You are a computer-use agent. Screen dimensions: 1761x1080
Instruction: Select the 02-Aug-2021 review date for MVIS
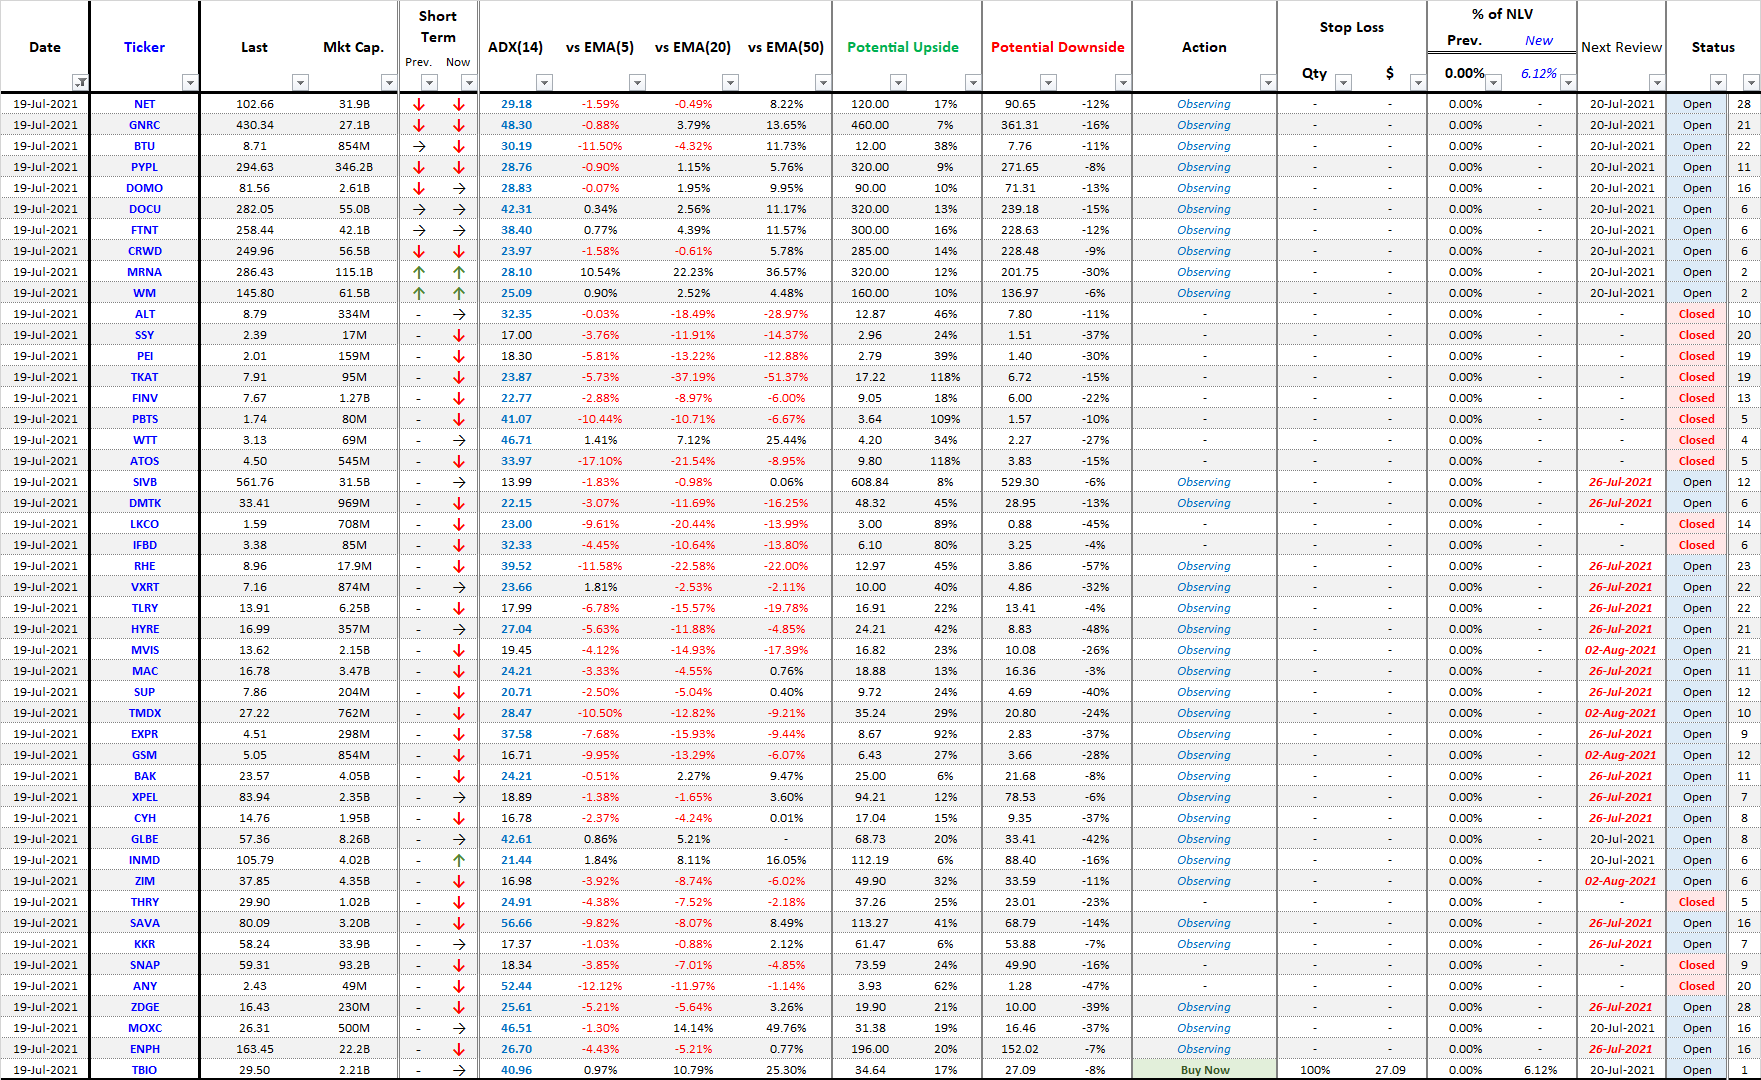(x=1621, y=650)
